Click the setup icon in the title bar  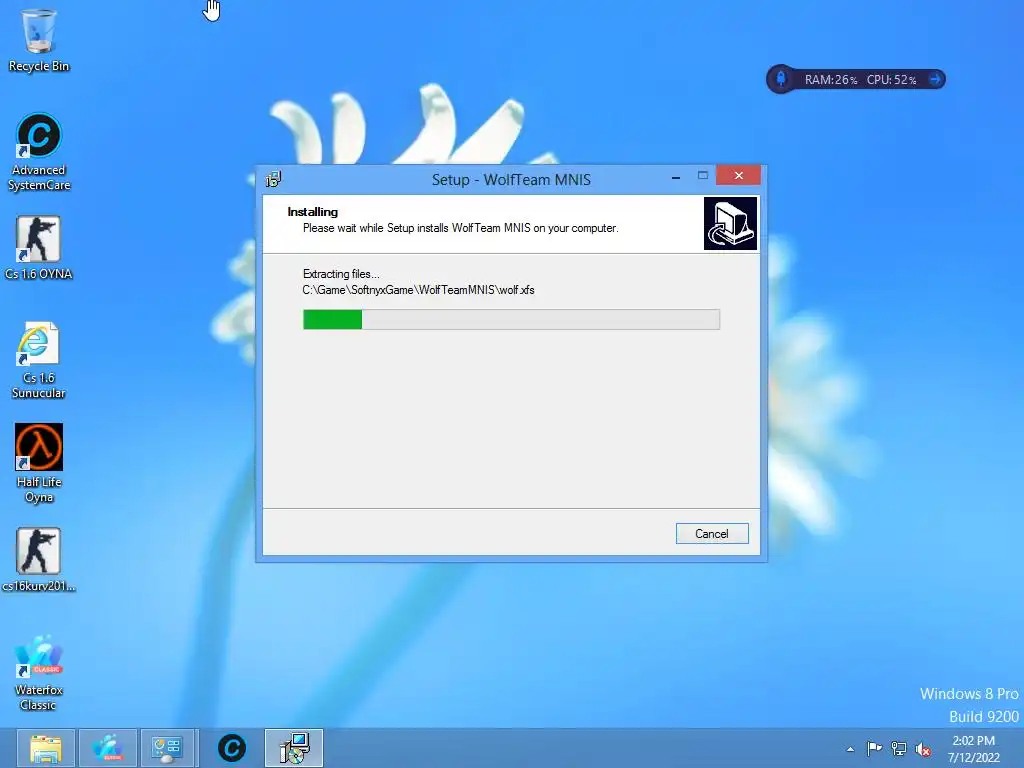[274, 179]
